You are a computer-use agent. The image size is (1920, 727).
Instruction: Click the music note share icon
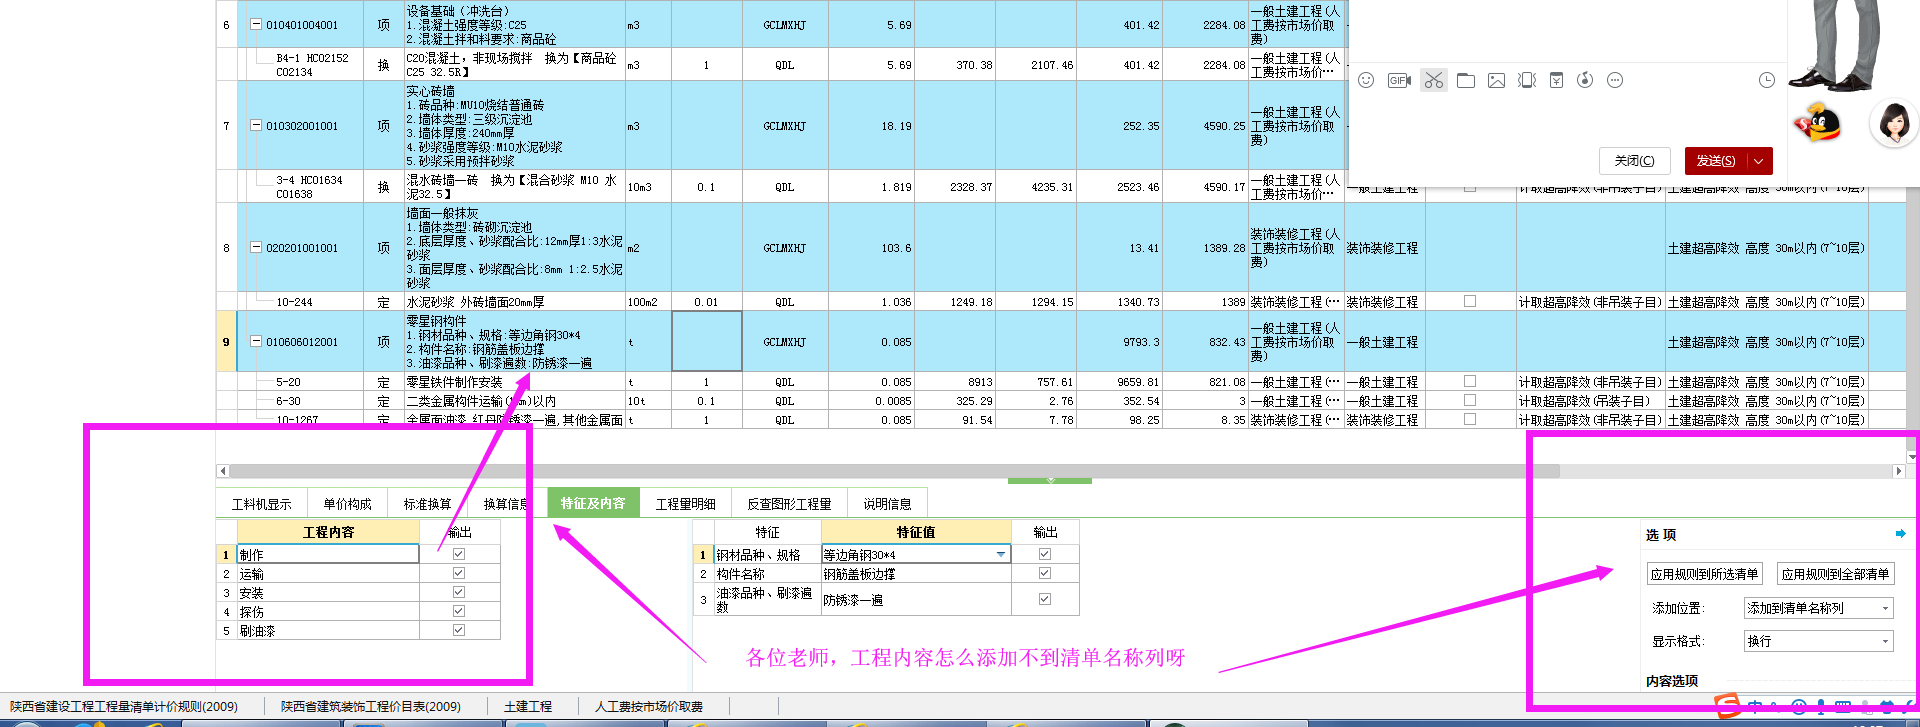pos(1585,80)
